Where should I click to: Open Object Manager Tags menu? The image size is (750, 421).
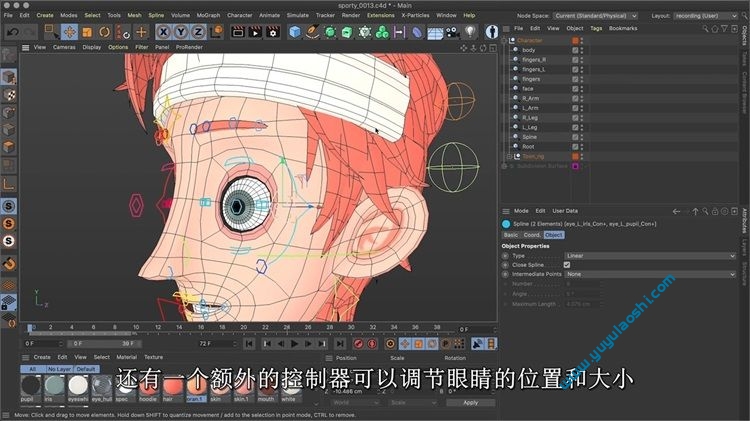pyautogui.click(x=596, y=28)
